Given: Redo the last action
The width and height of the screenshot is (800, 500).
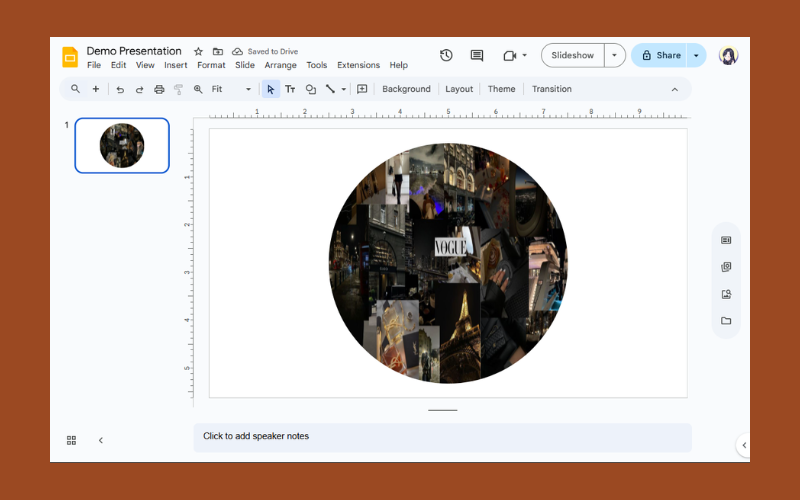Looking at the screenshot, I should click(x=139, y=89).
